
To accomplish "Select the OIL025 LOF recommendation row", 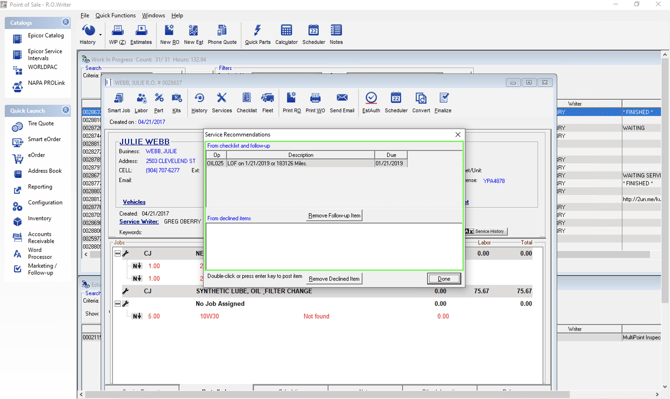I will coord(307,163).
